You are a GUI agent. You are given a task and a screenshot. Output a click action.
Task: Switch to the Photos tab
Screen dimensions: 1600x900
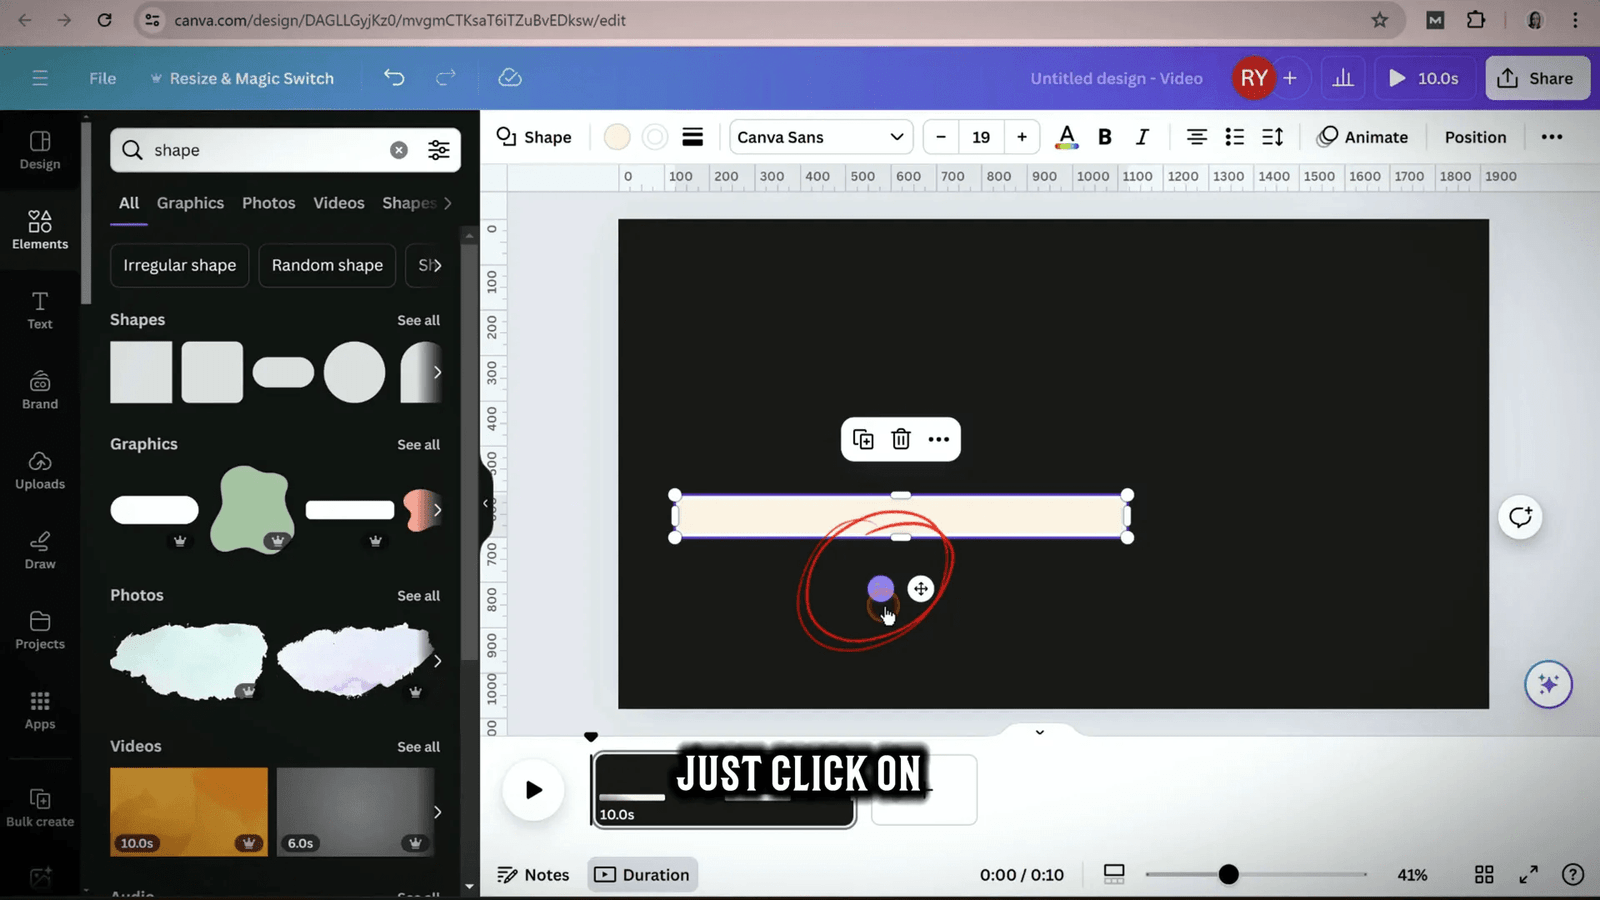(269, 203)
